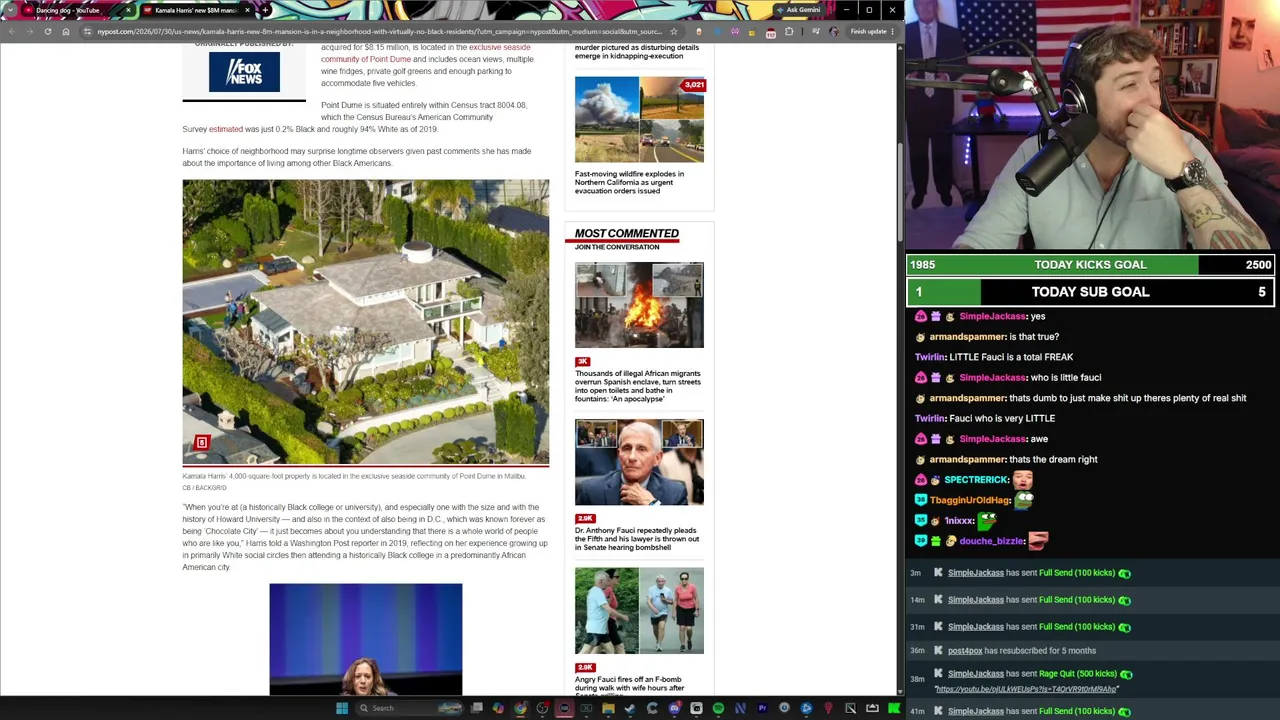Screen dimensions: 1280x720
Task: Open Google Chrome from the taskbar
Action: pyautogui.click(x=520, y=709)
